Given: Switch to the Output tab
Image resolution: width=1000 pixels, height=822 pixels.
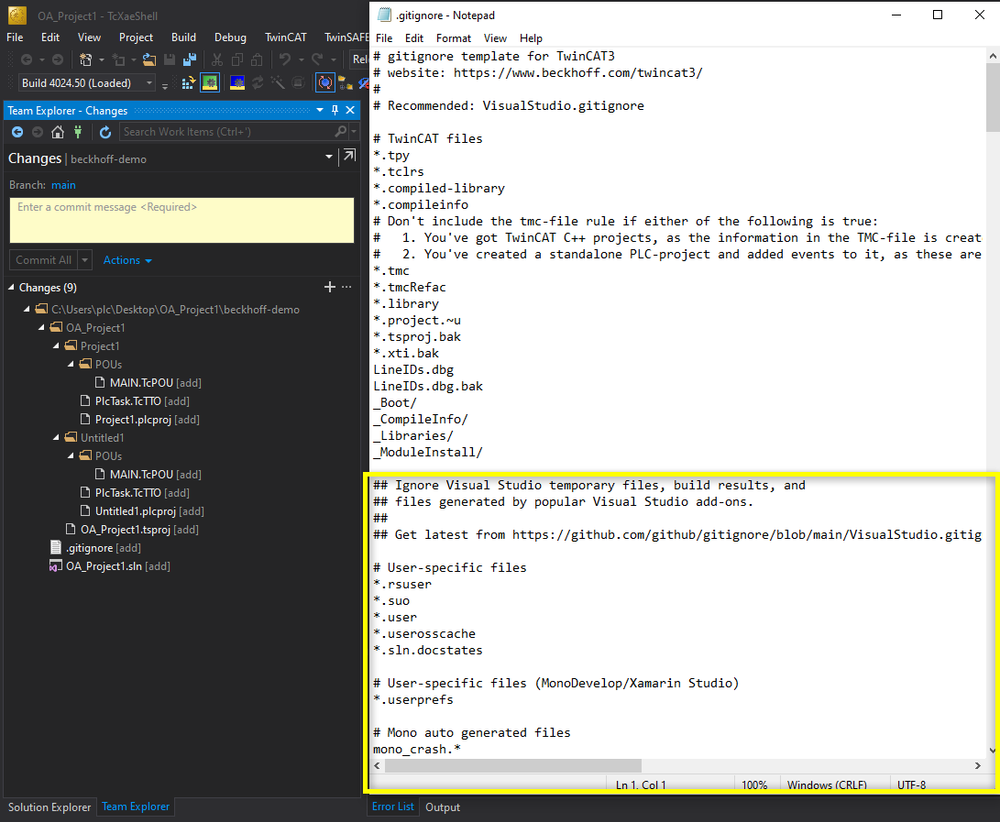Looking at the screenshot, I should pyautogui.click(x=443, y=807).
